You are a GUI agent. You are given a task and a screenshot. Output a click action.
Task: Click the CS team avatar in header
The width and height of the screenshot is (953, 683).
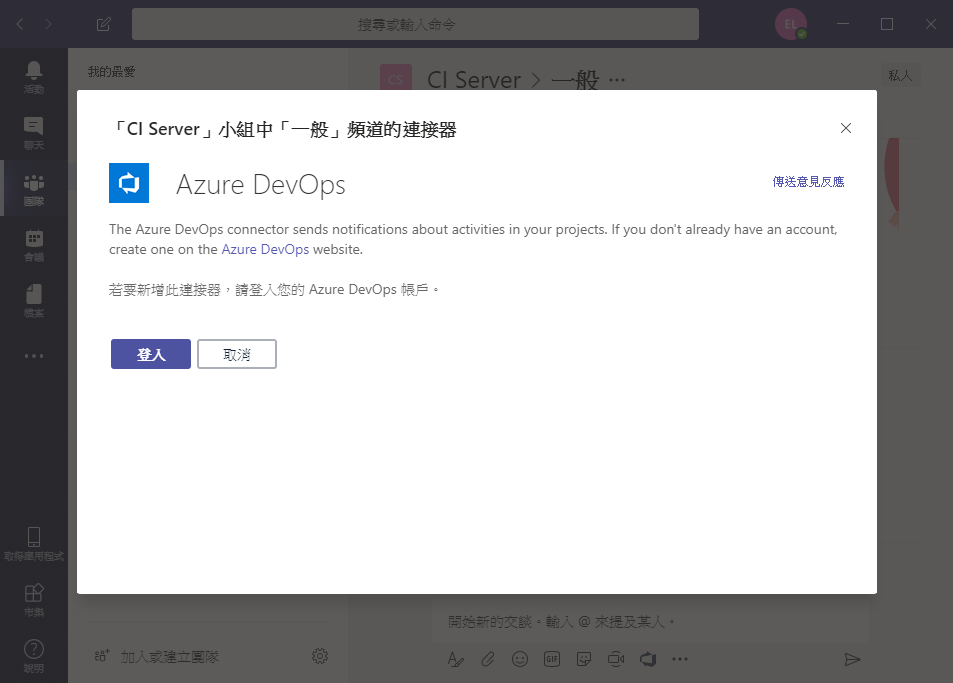click(396, 79)
